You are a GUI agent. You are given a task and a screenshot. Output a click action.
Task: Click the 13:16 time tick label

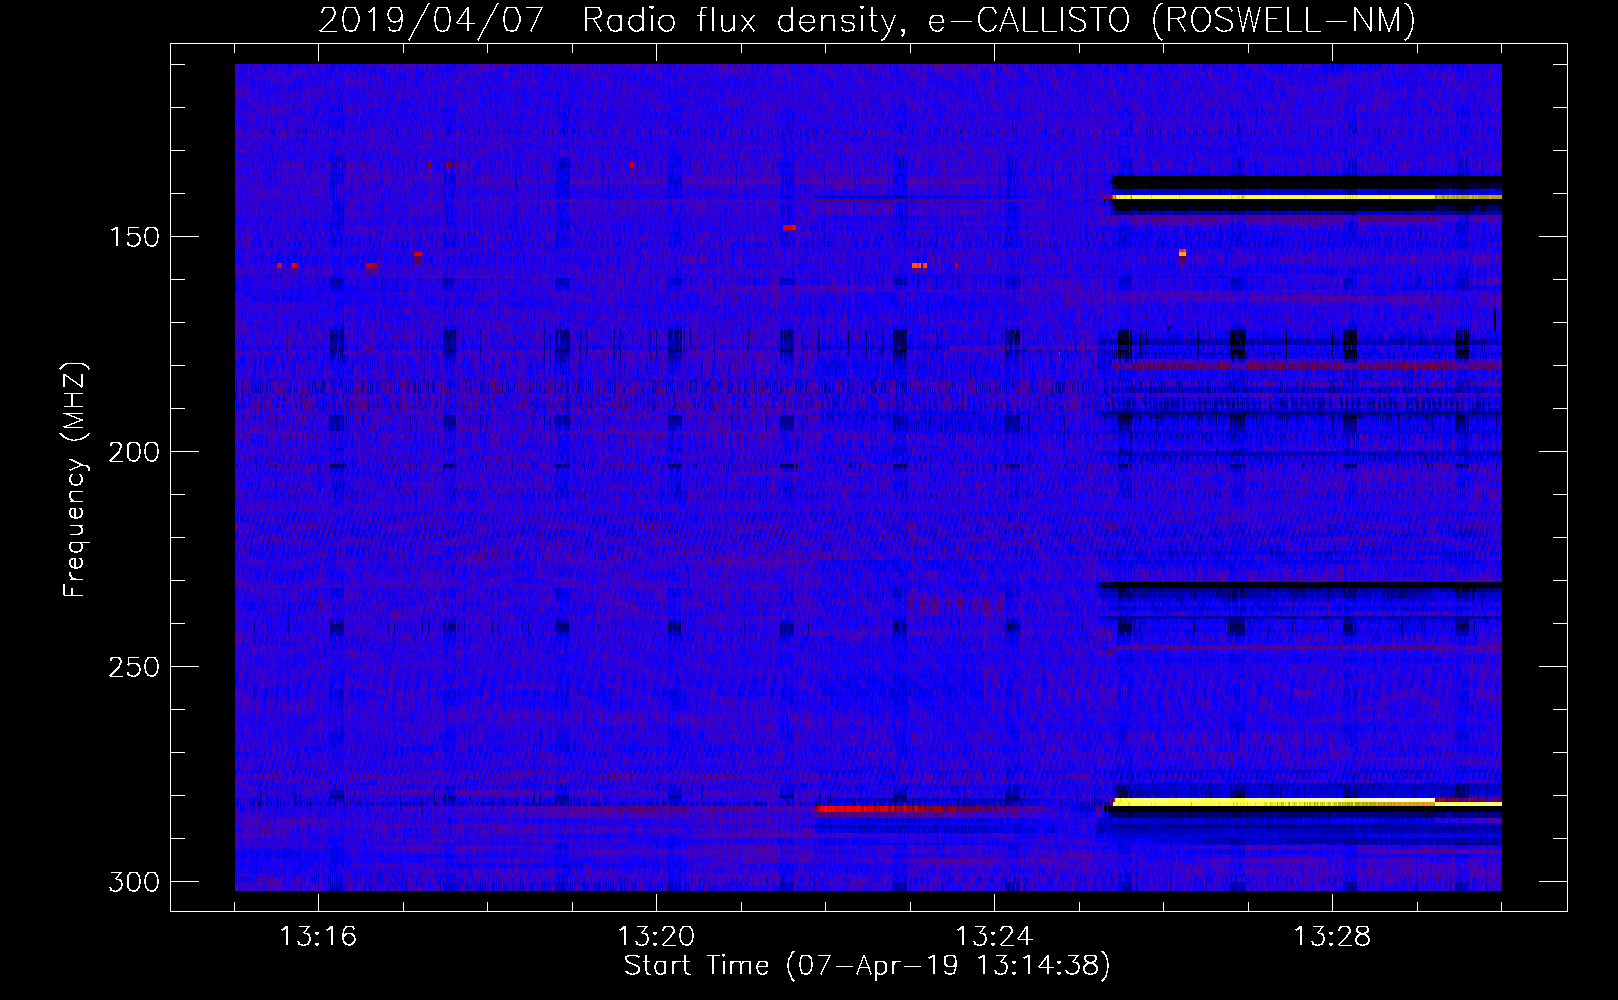tap(318, 937)
